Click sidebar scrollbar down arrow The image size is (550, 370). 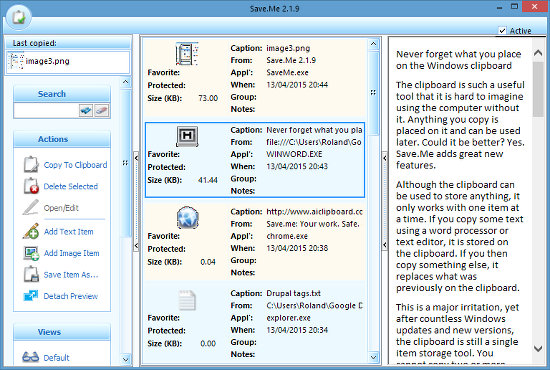[x=126, y=359]
